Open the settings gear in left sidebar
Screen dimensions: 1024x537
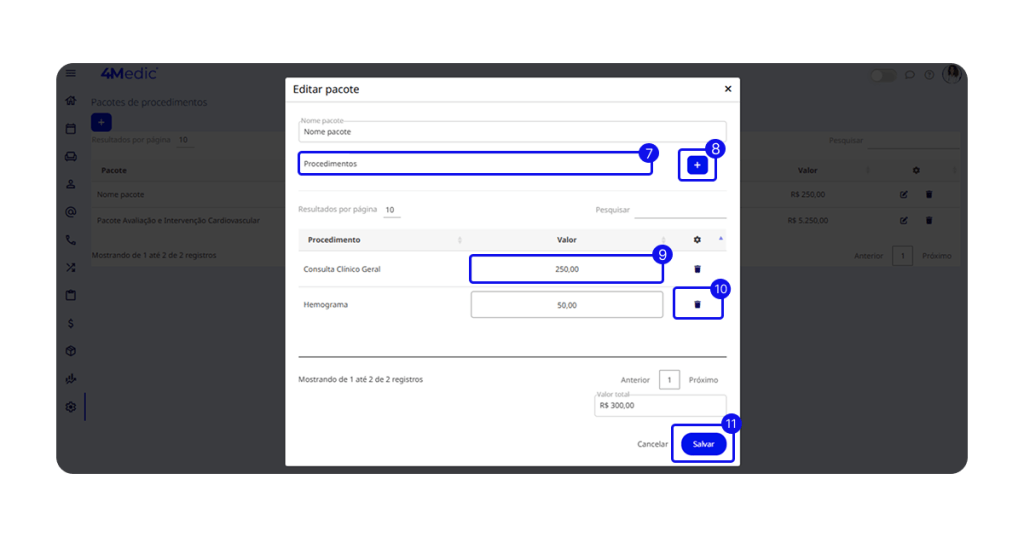70,407
